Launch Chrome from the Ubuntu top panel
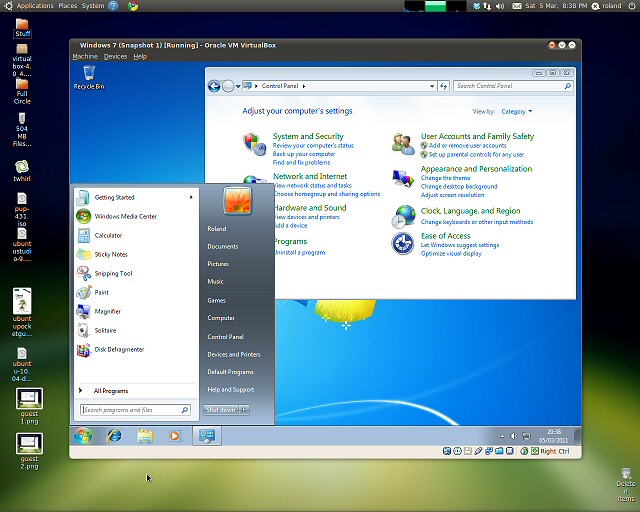 pyautogui.click(x=133, y=6)
